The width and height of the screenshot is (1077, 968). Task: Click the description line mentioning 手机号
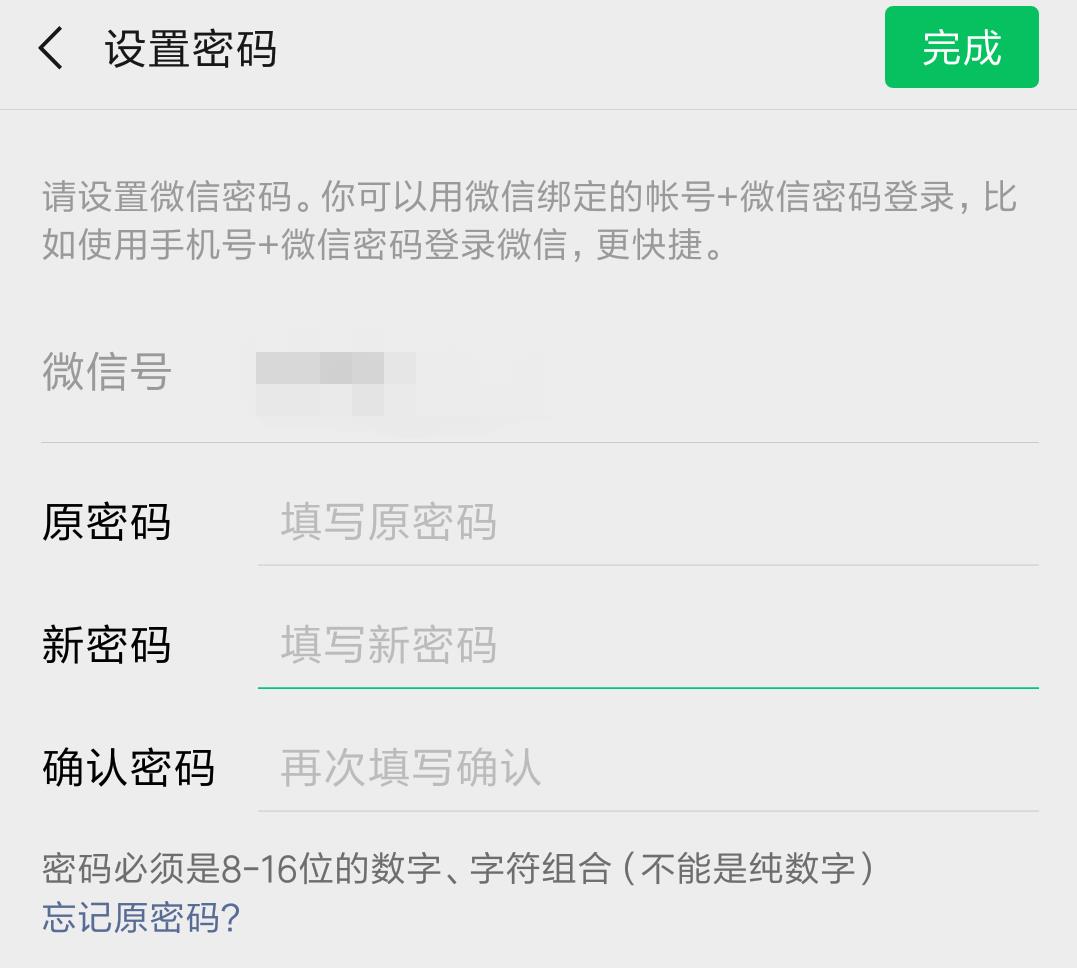click(383, 245)
